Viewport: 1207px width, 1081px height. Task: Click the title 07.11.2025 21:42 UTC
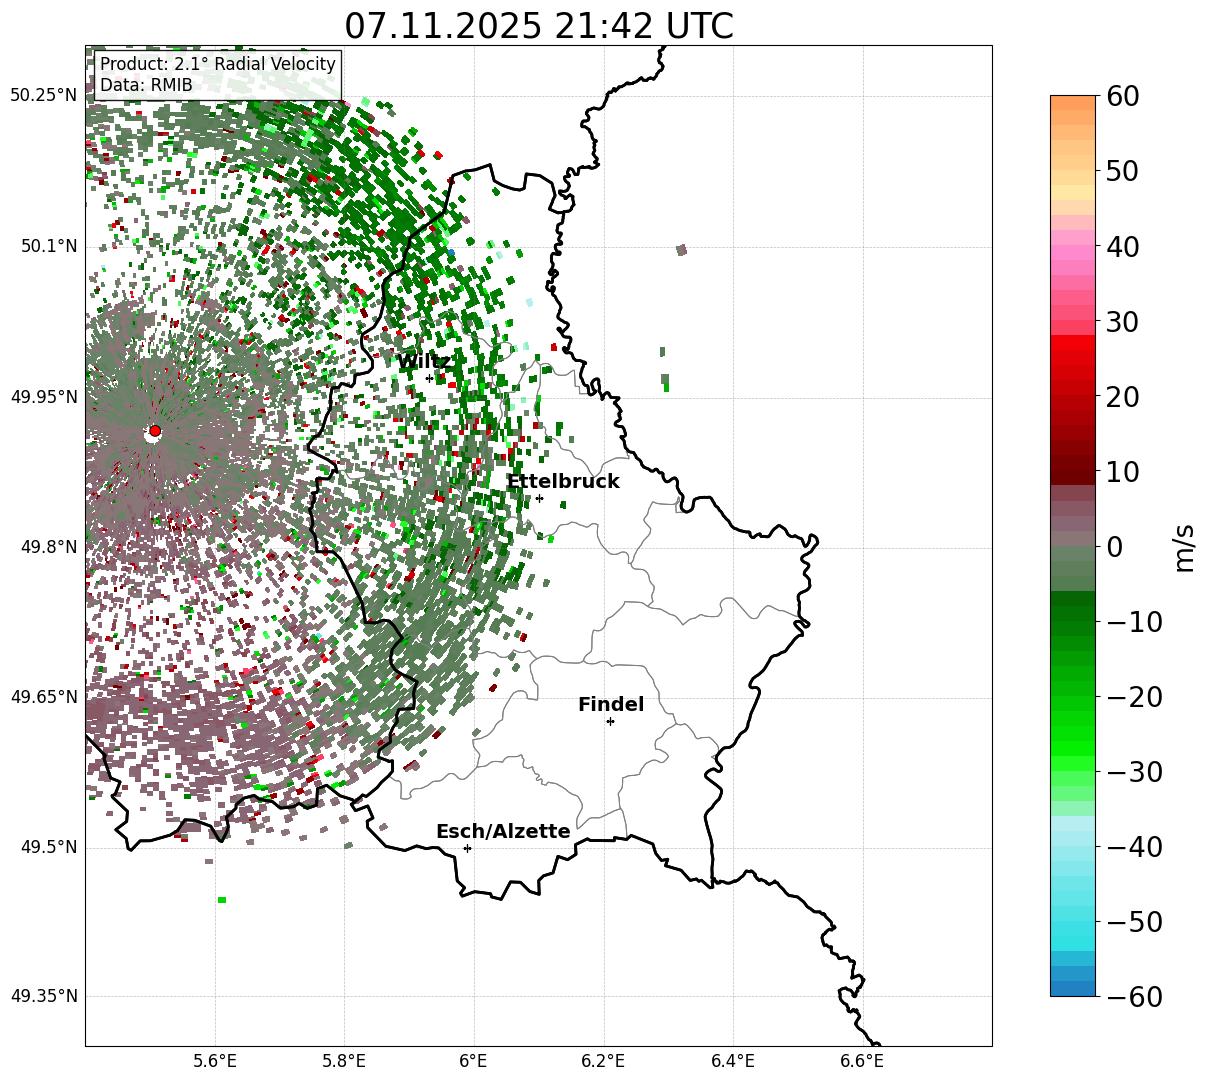point(539,25)
